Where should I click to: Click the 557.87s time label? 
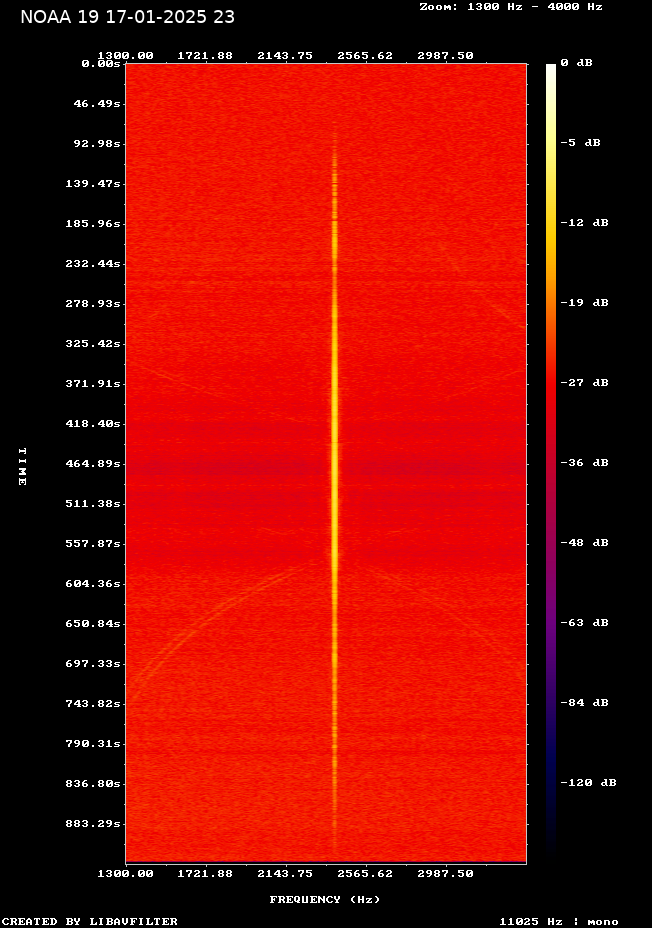[93, 543]
